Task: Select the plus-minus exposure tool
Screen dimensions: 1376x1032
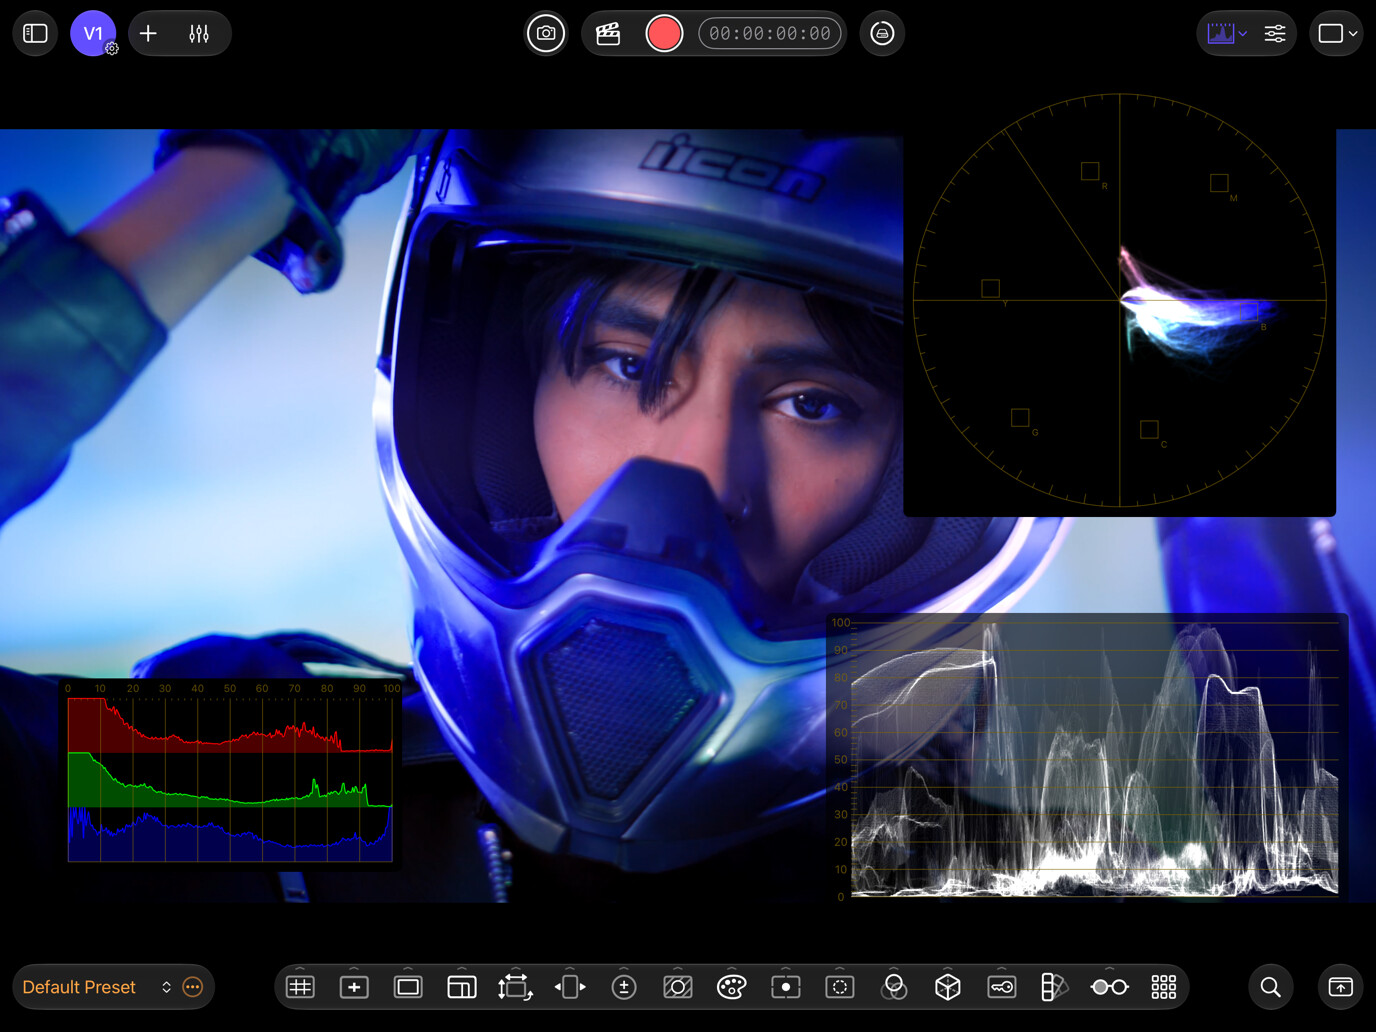Action: (624, 987)
